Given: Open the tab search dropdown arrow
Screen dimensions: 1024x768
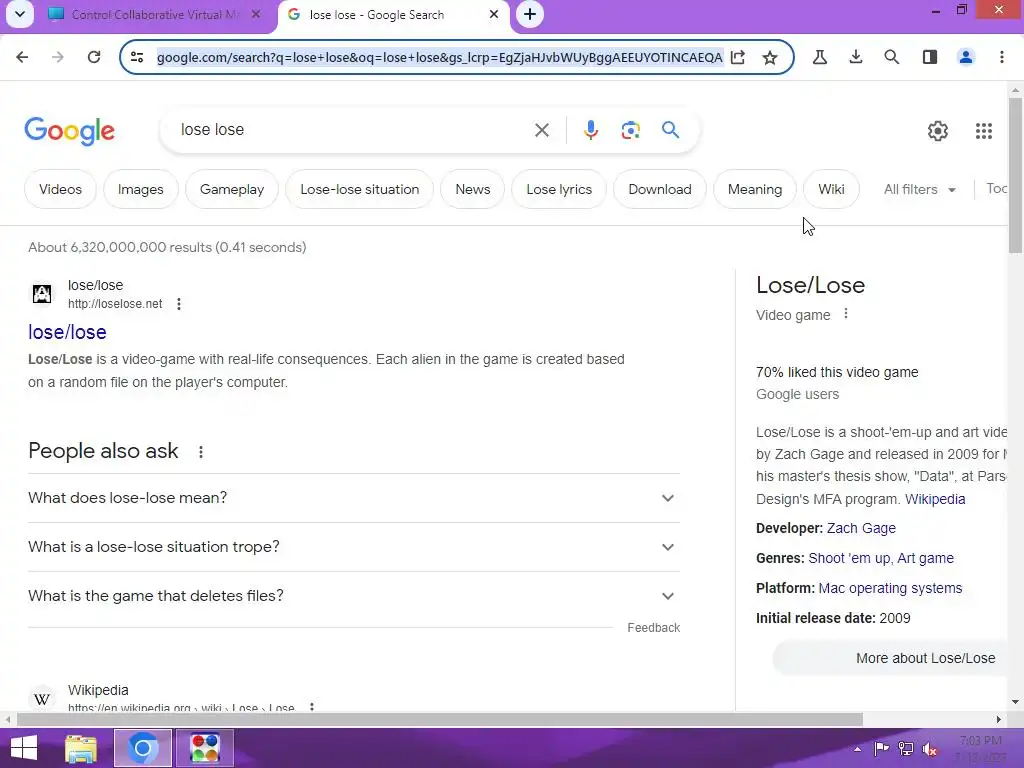Looking at the screenshot, I should [x=20, y=14].
